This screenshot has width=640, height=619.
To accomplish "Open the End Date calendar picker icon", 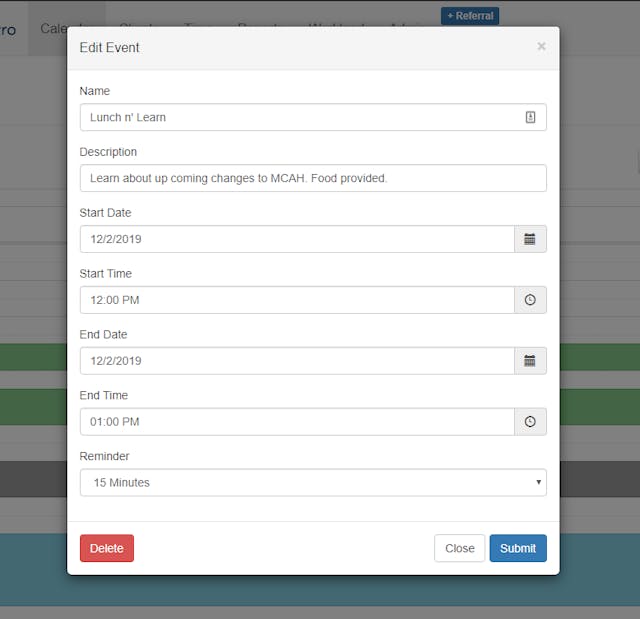I will [x=530, y=361].
